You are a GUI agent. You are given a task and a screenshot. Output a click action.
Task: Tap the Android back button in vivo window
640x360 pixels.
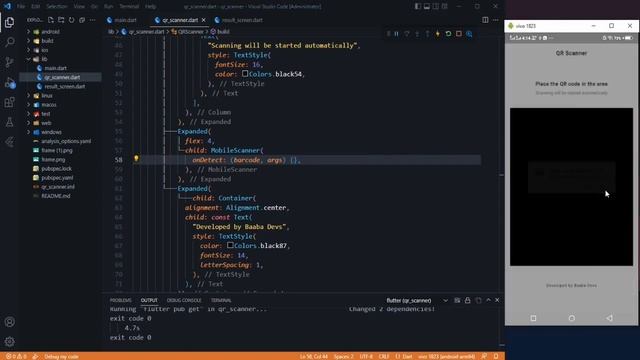pyautogui.click(x=609, y=318)
